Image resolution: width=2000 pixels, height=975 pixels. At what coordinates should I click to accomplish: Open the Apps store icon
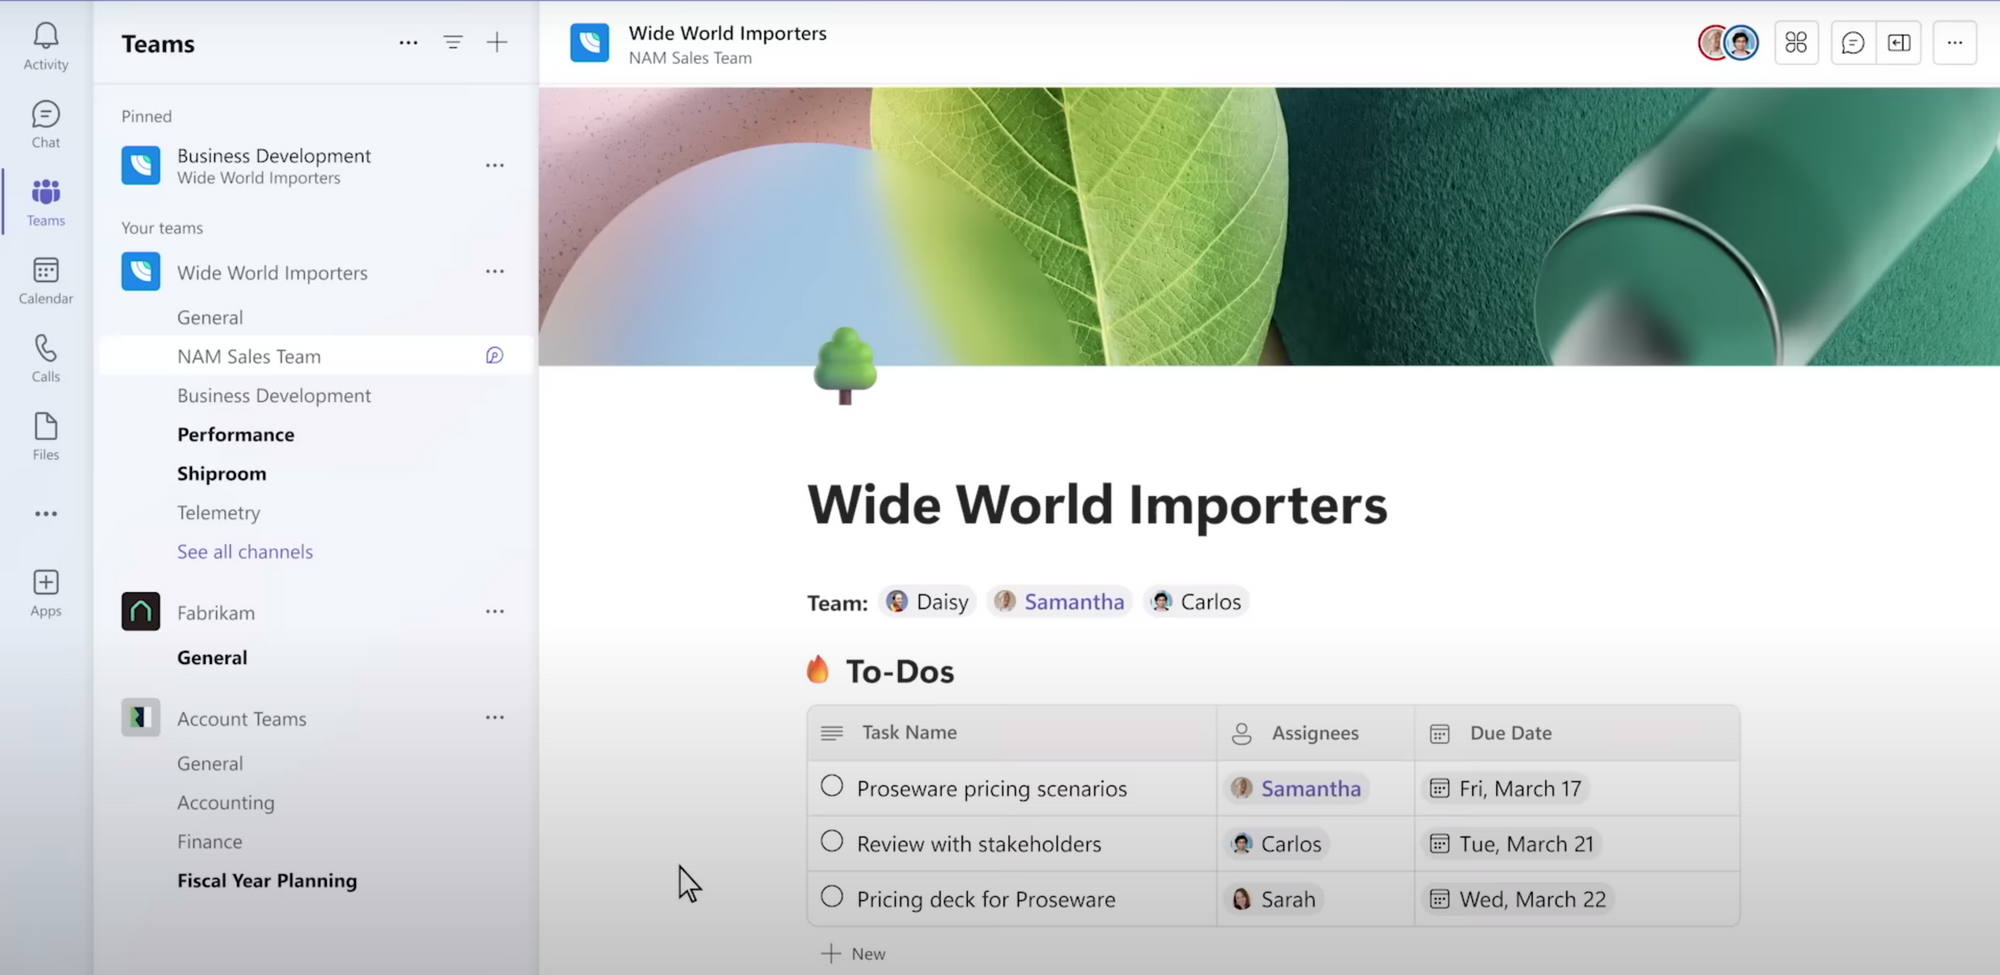pyautogui.click(x=46, y=593)
